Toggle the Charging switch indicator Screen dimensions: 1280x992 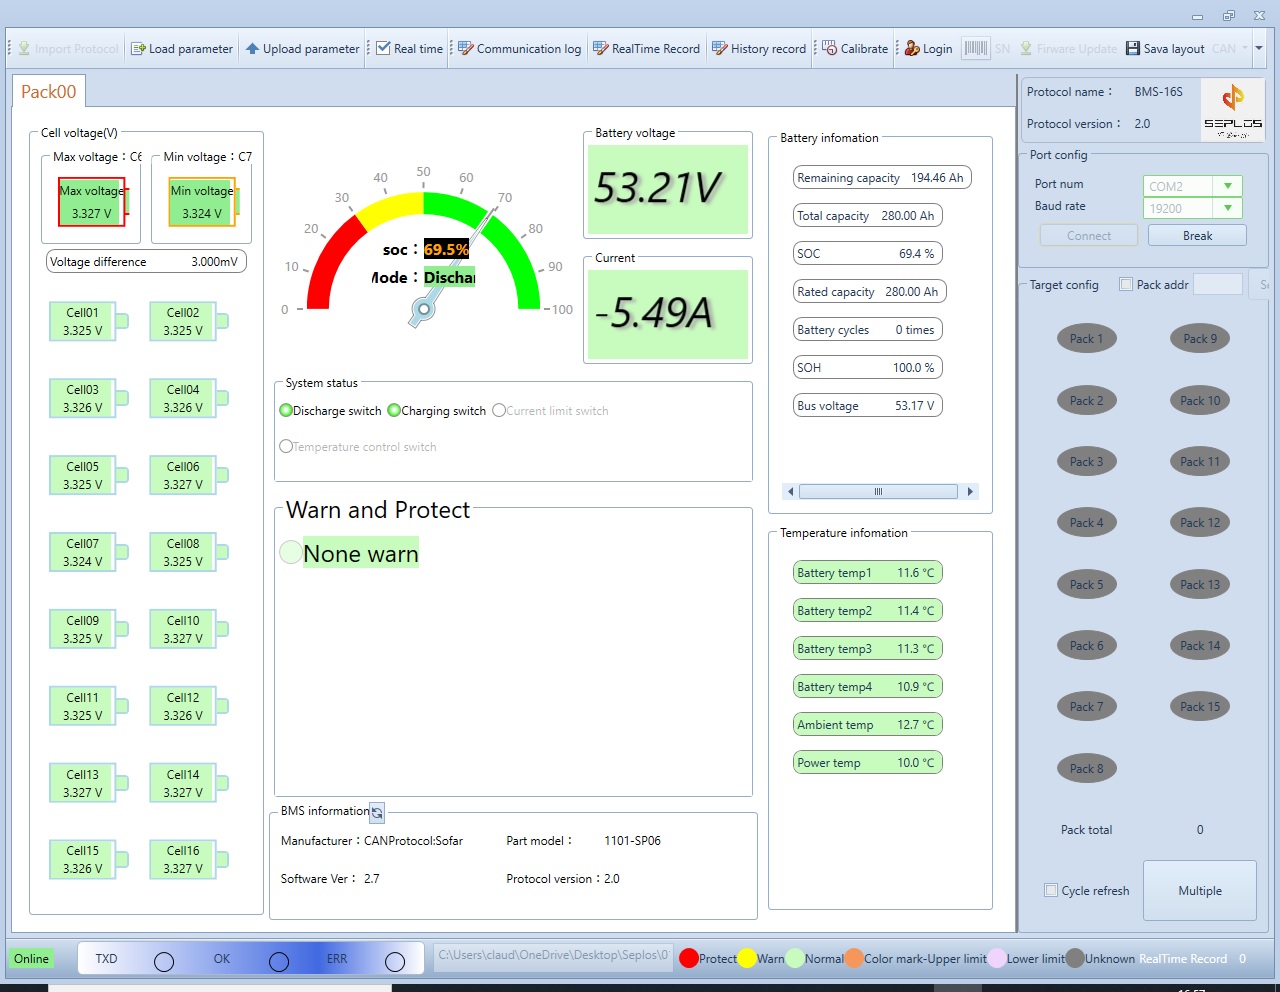(394, 410)
